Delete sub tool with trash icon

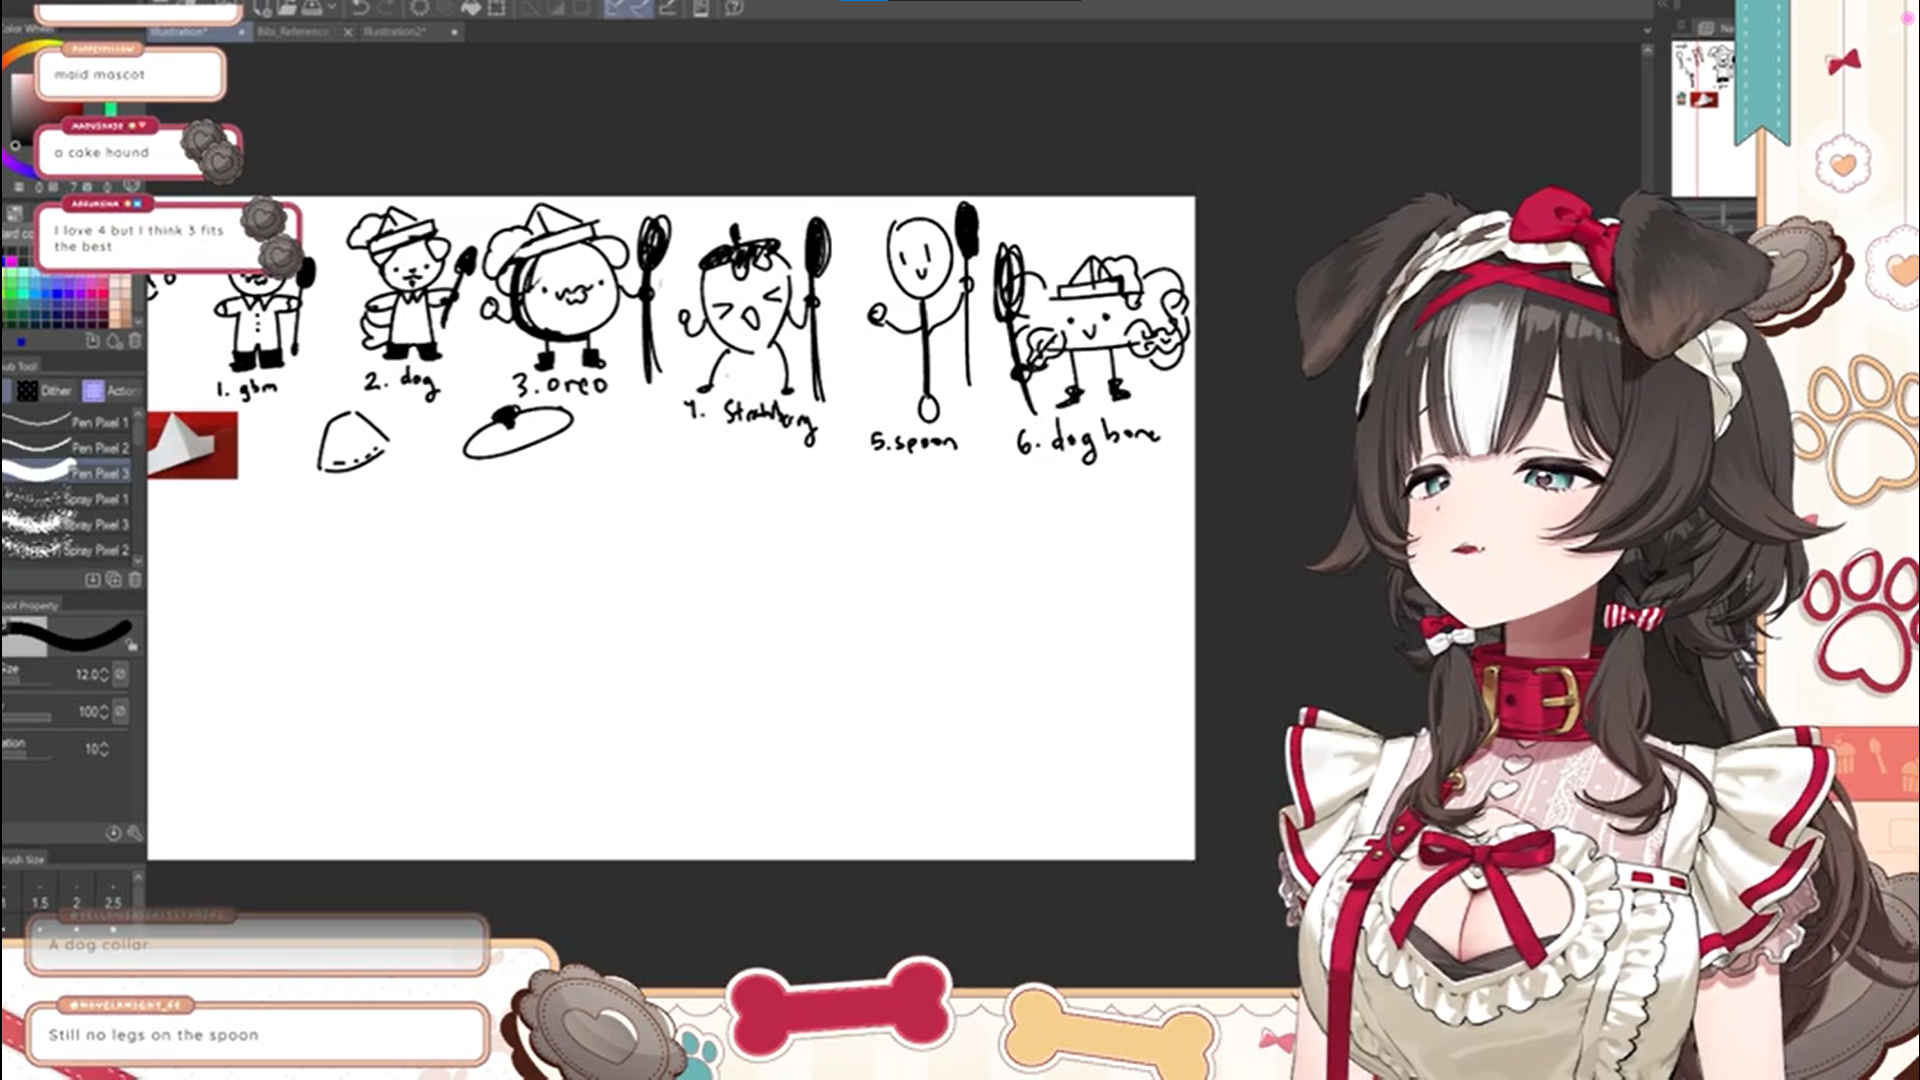135,580
